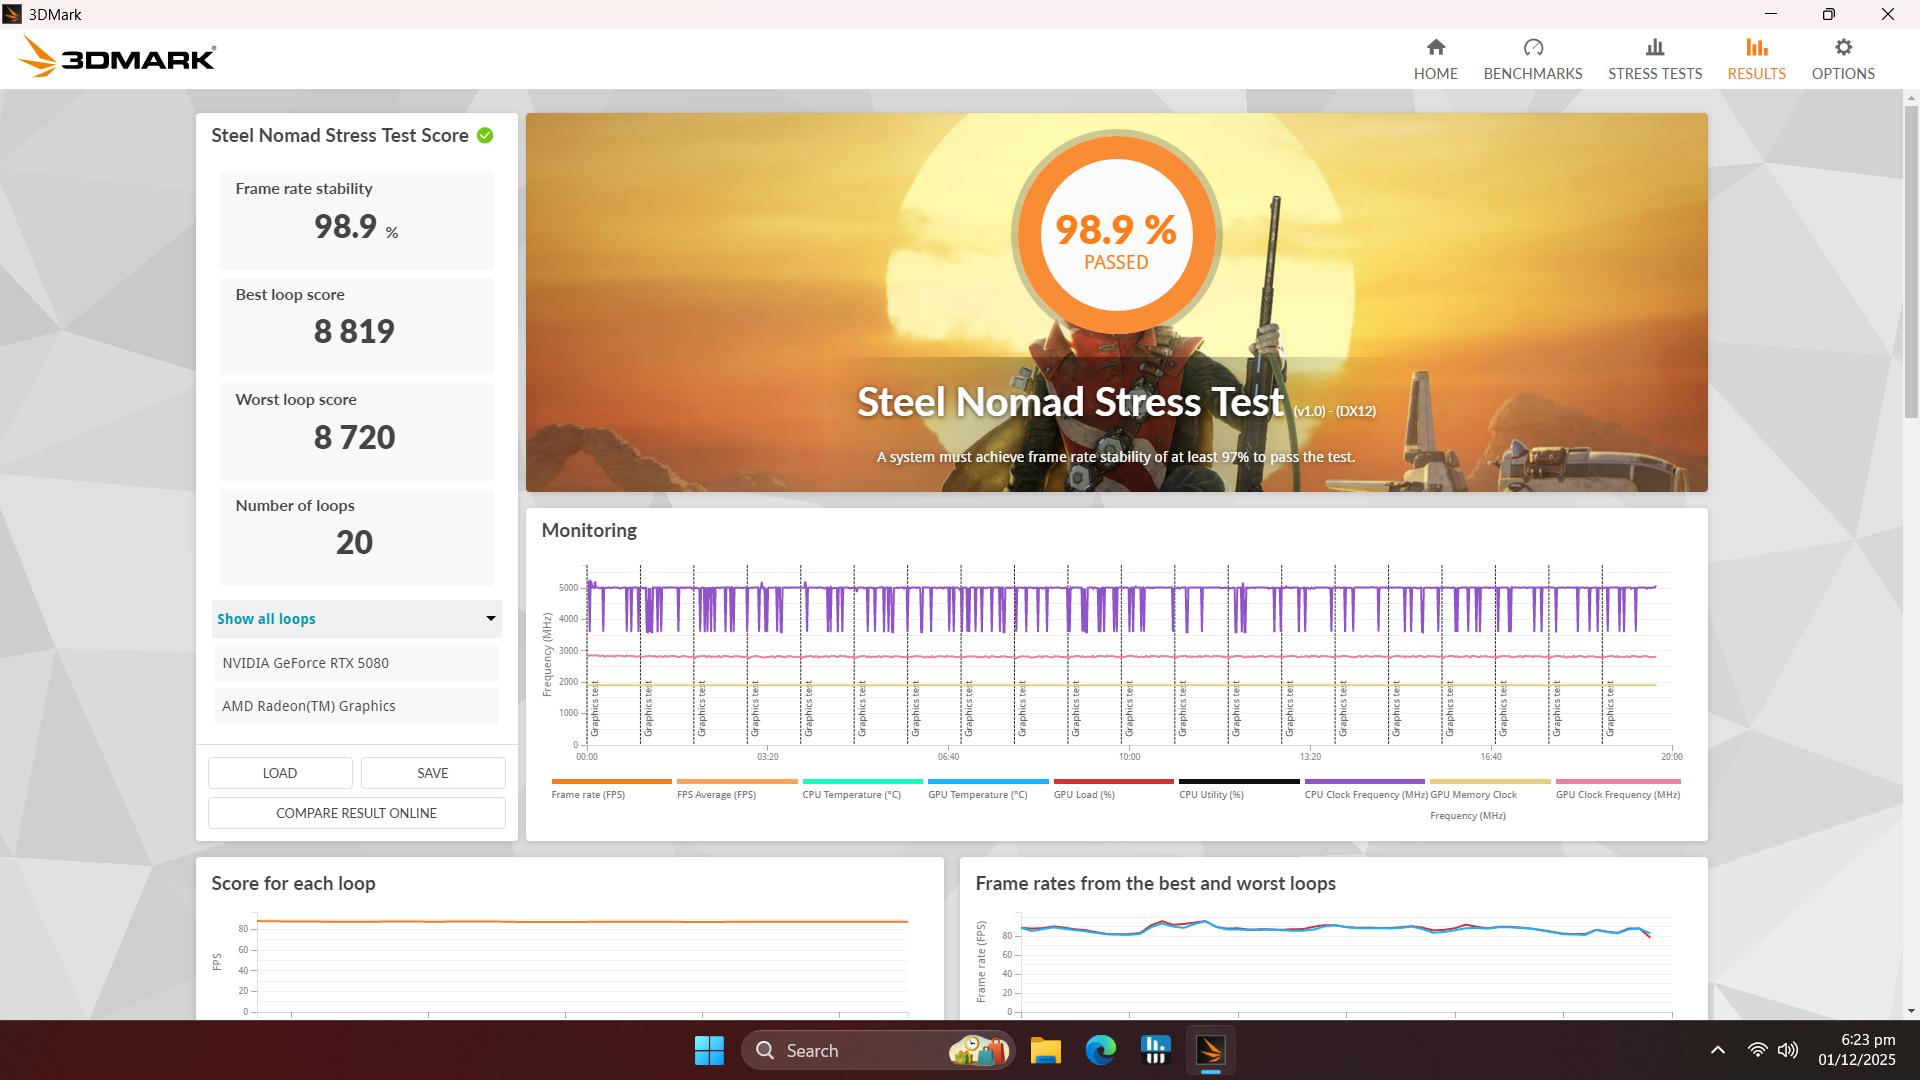1920x1080 pixels.
Task: Click Compare Result Online button
Action: coord(356,813)
